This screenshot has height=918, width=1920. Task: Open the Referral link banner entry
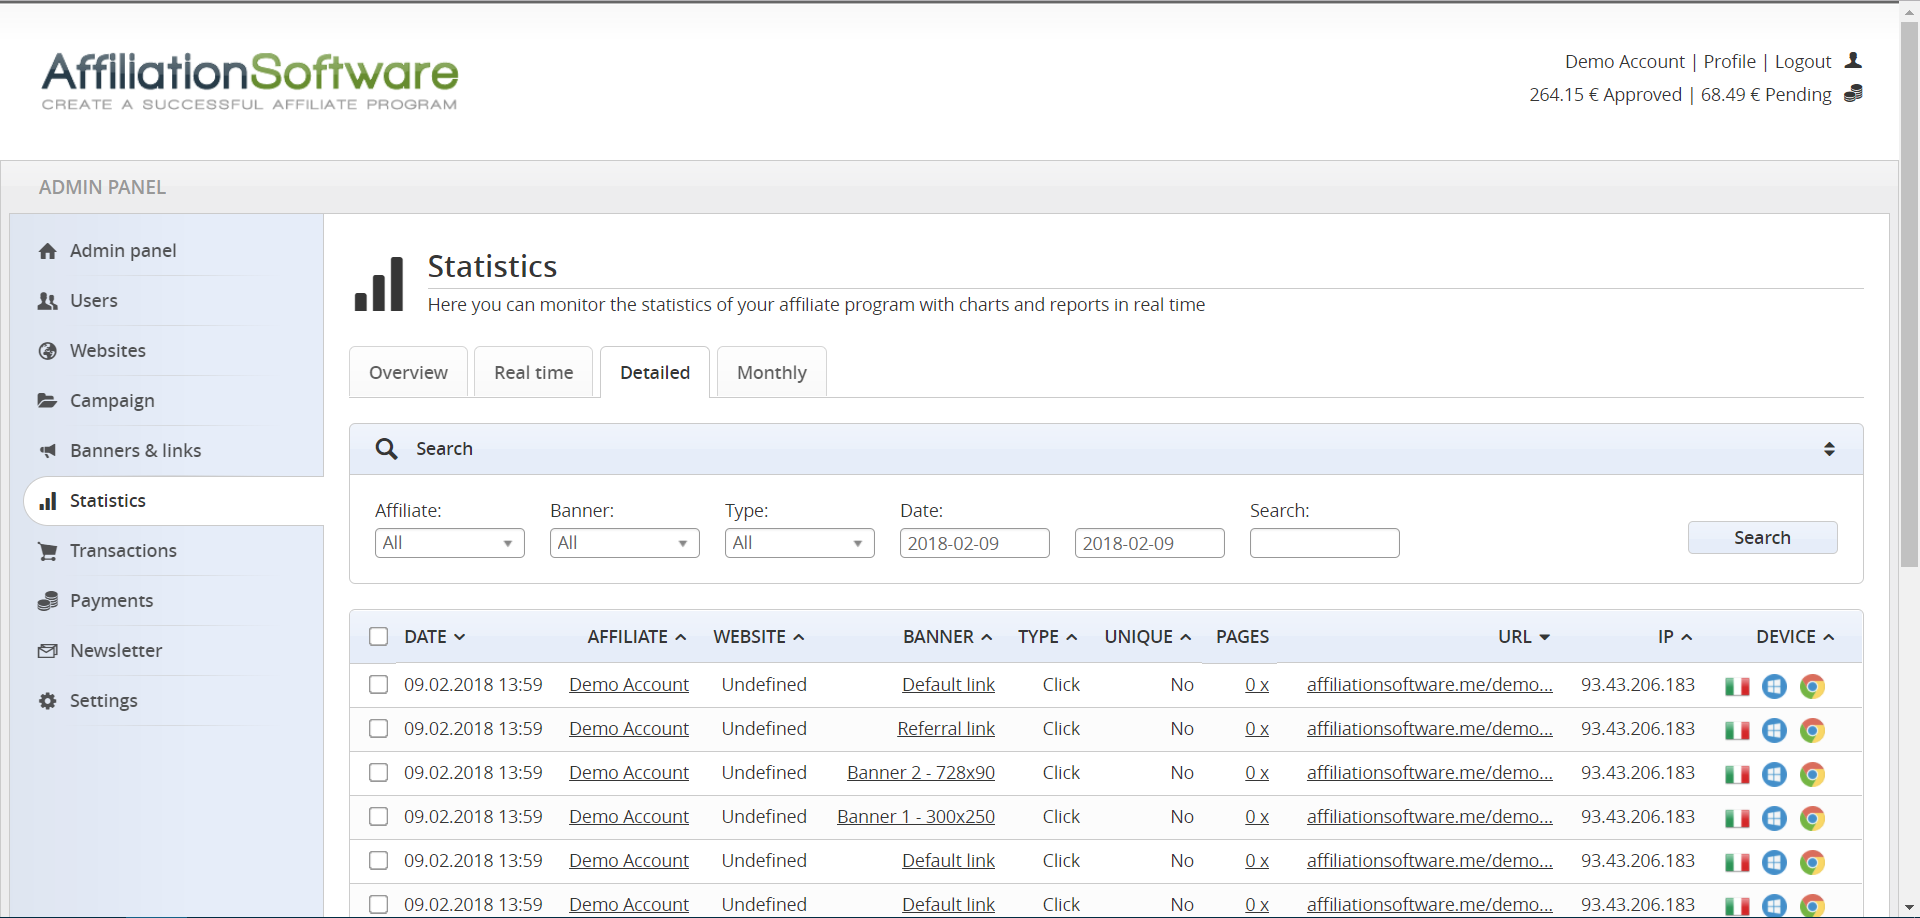(x=946, y=729)
